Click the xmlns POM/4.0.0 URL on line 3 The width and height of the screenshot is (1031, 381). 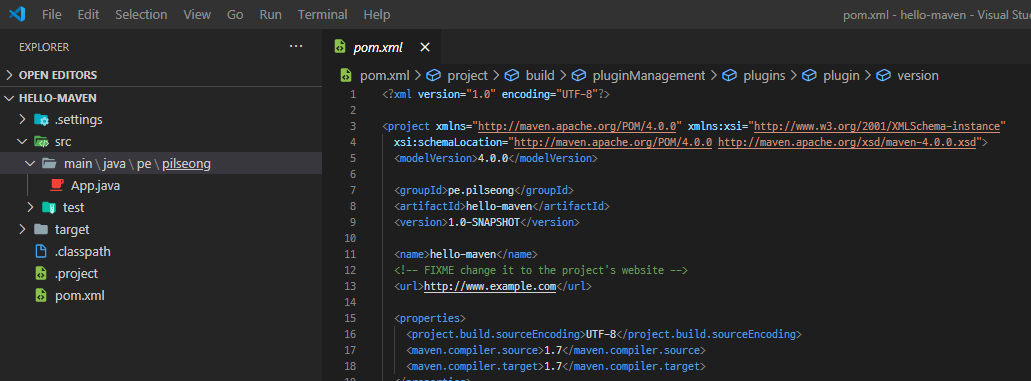click(577, 126)
